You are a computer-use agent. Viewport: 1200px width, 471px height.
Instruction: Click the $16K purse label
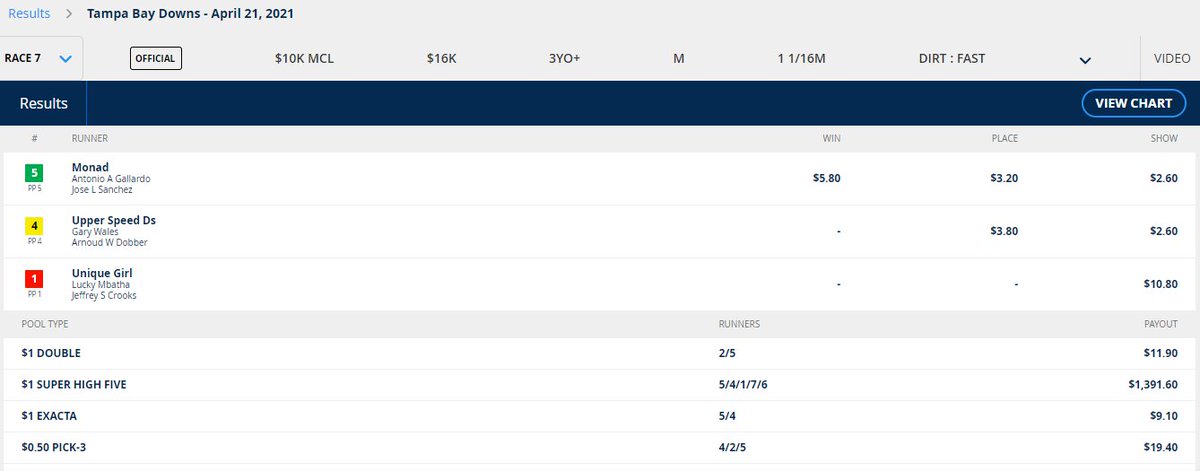(441, 58)
